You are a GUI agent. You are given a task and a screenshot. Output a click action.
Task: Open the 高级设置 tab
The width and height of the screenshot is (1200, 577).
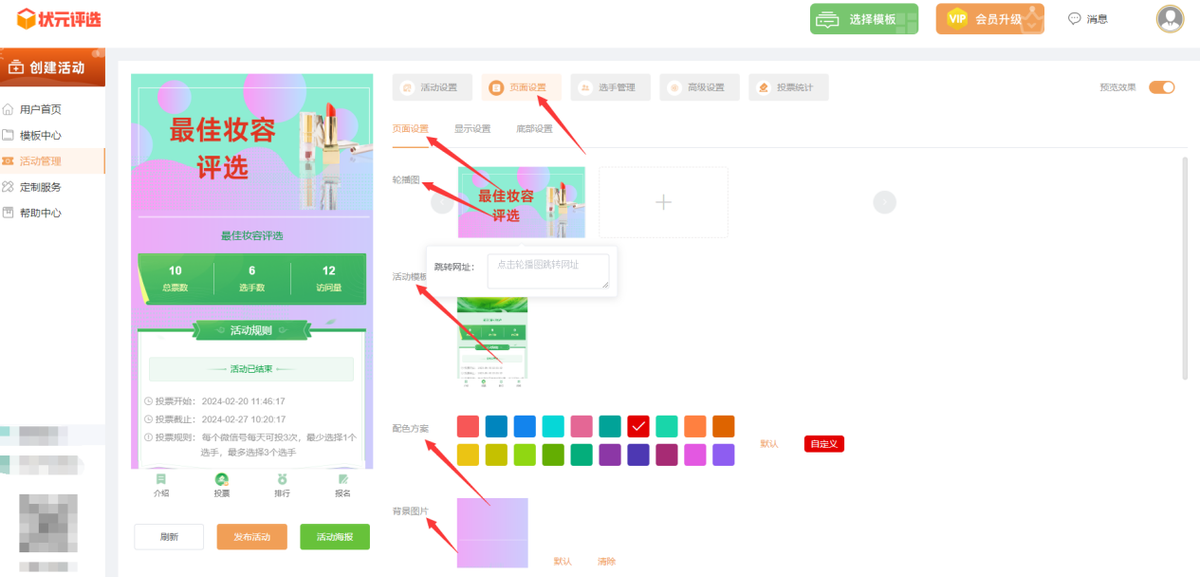click(699, 88)
